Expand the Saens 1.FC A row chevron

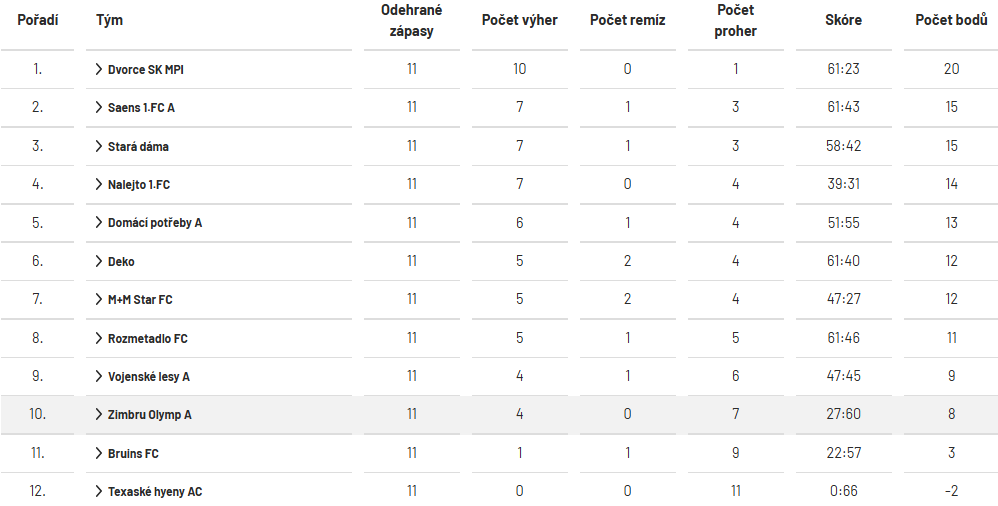coord(99,107)
